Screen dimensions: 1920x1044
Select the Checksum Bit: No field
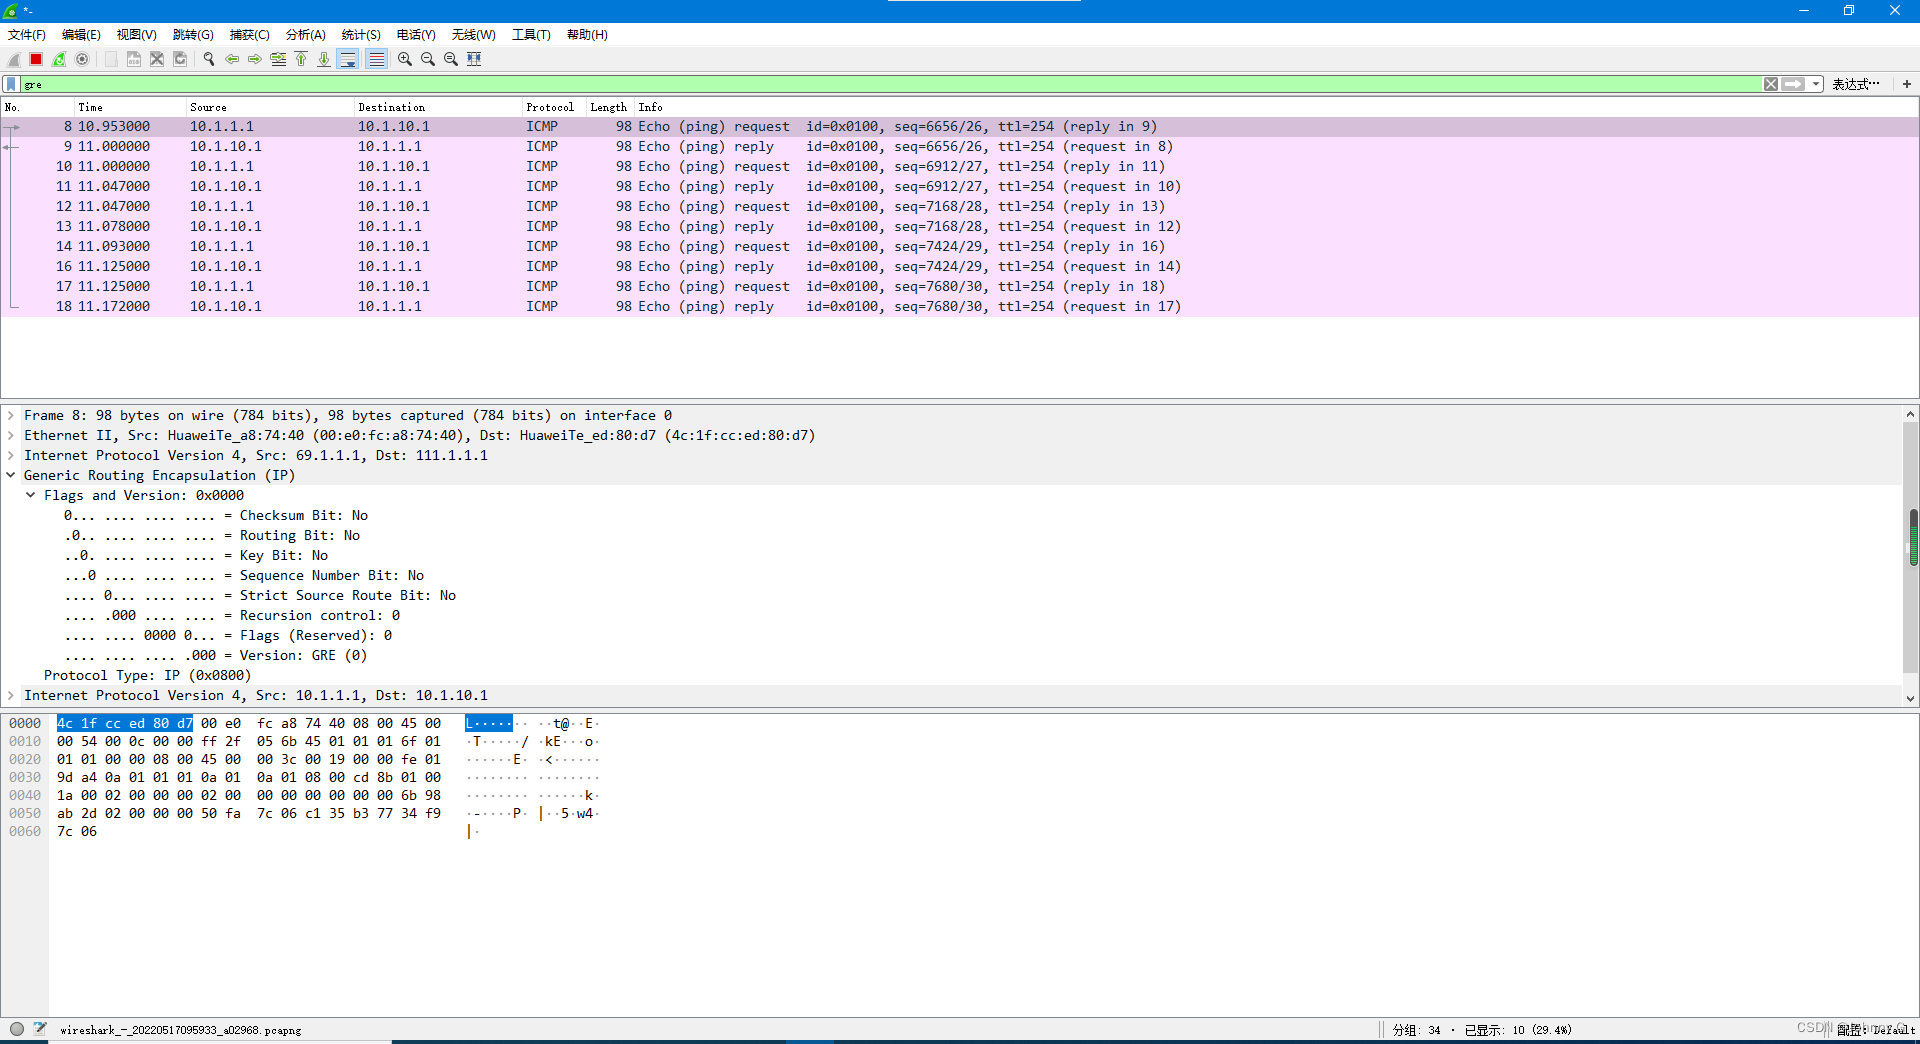216,515
